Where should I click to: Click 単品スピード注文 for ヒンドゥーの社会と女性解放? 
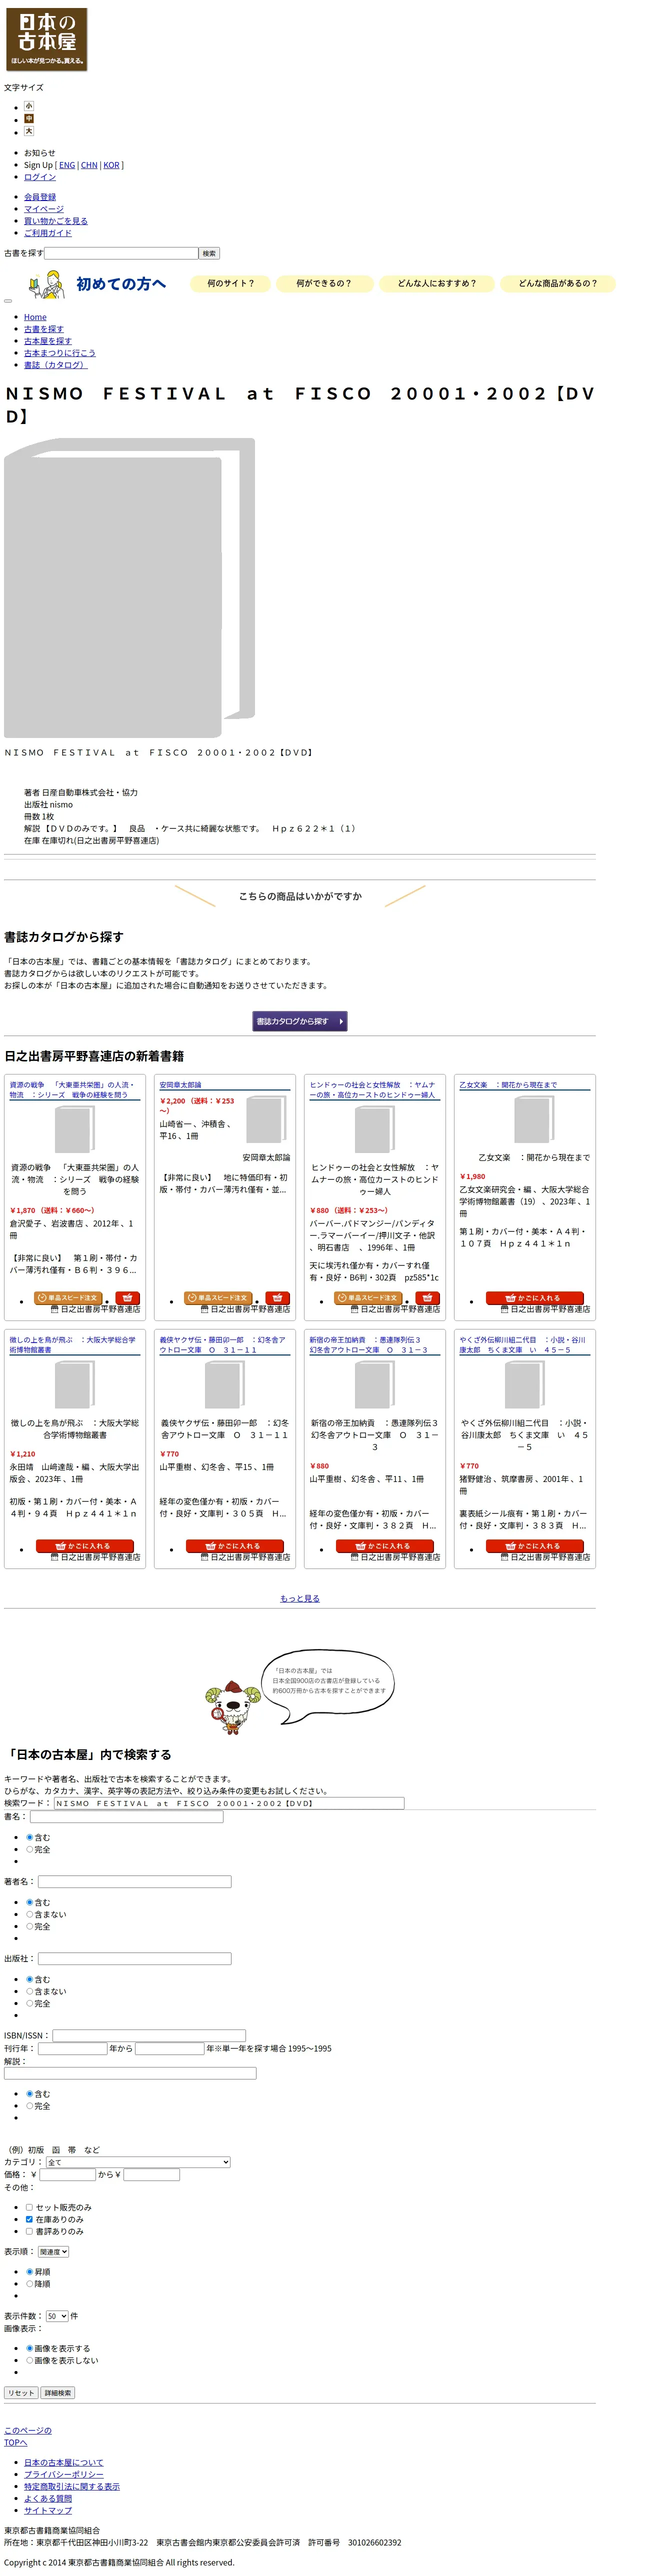click(x=368, y=1298)
